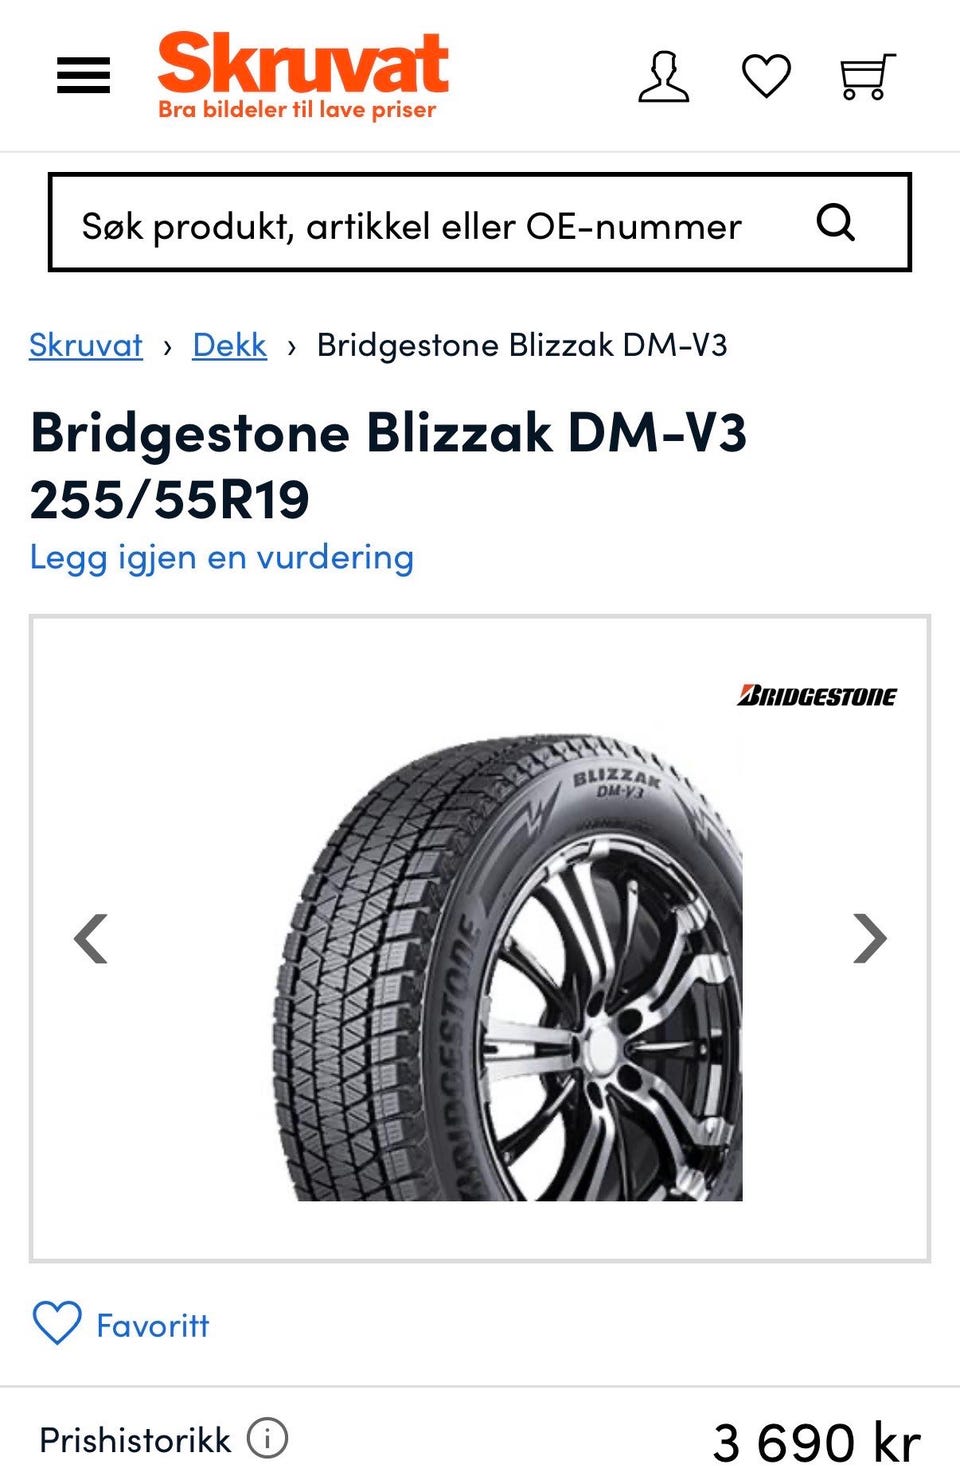
Task: Go to Dekk breadcrumb link
Action: coord(229,345)
